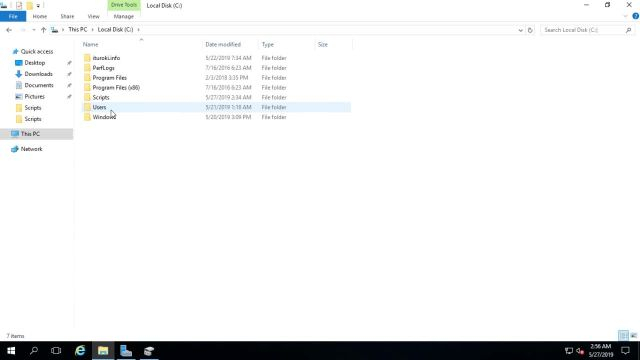Click the pin icon next to Downloads
The height and width of the screenshot is (360, 640).
69,74
